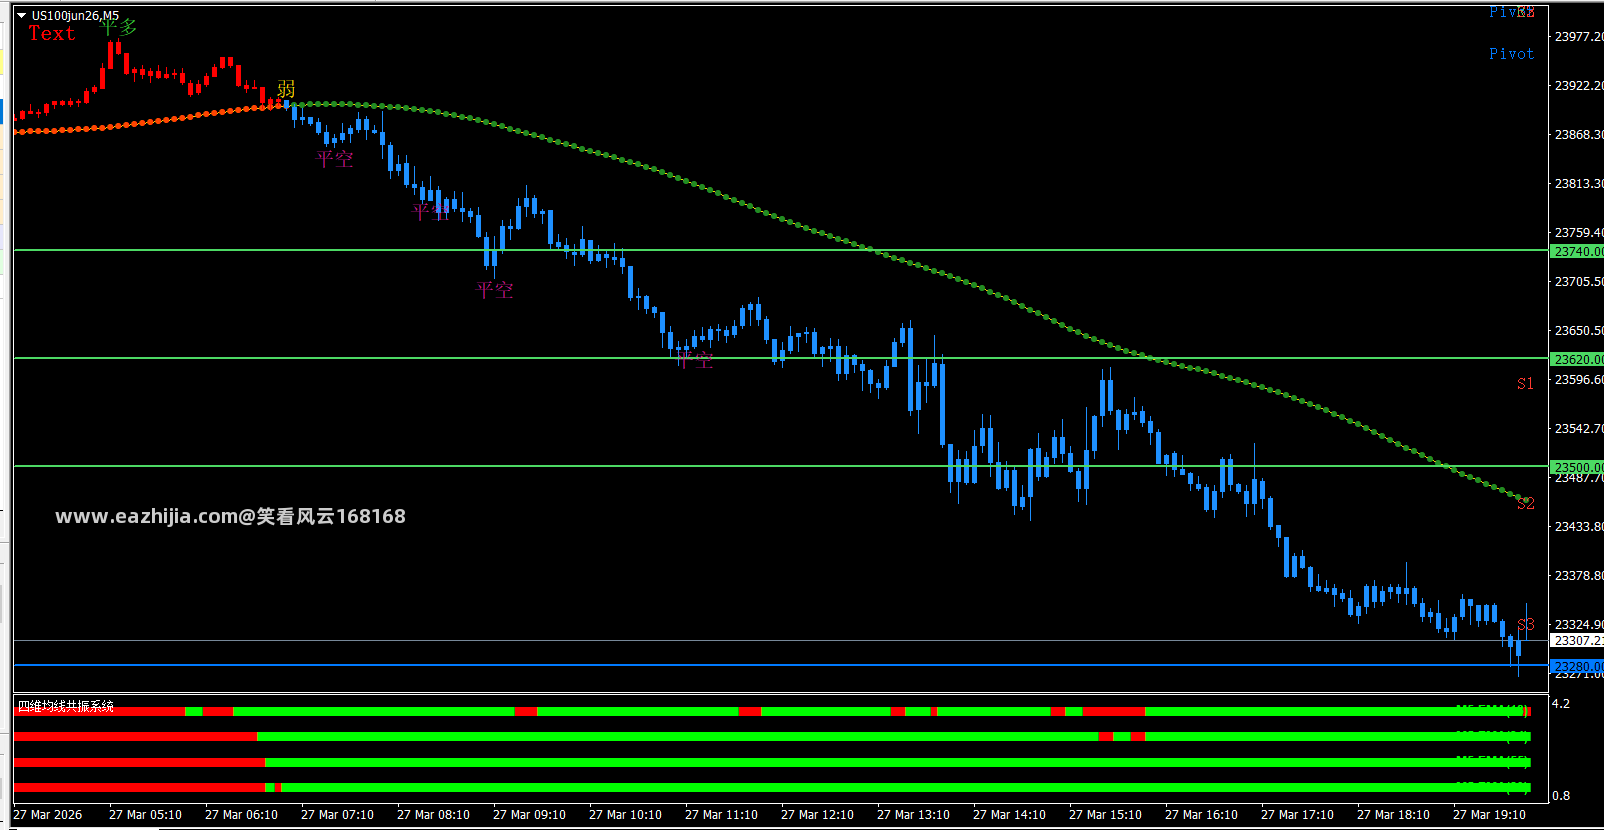Open the chart menu arrow beside US100jun26,M5
The height and width of the screenshot is (830, 1604).
coord(21,15)
